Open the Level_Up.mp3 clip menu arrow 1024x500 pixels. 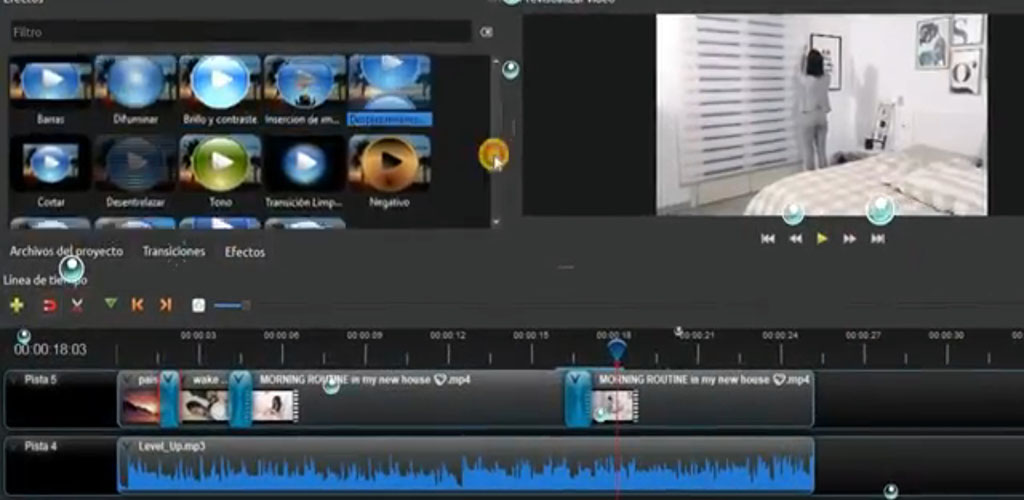point(127,447)
